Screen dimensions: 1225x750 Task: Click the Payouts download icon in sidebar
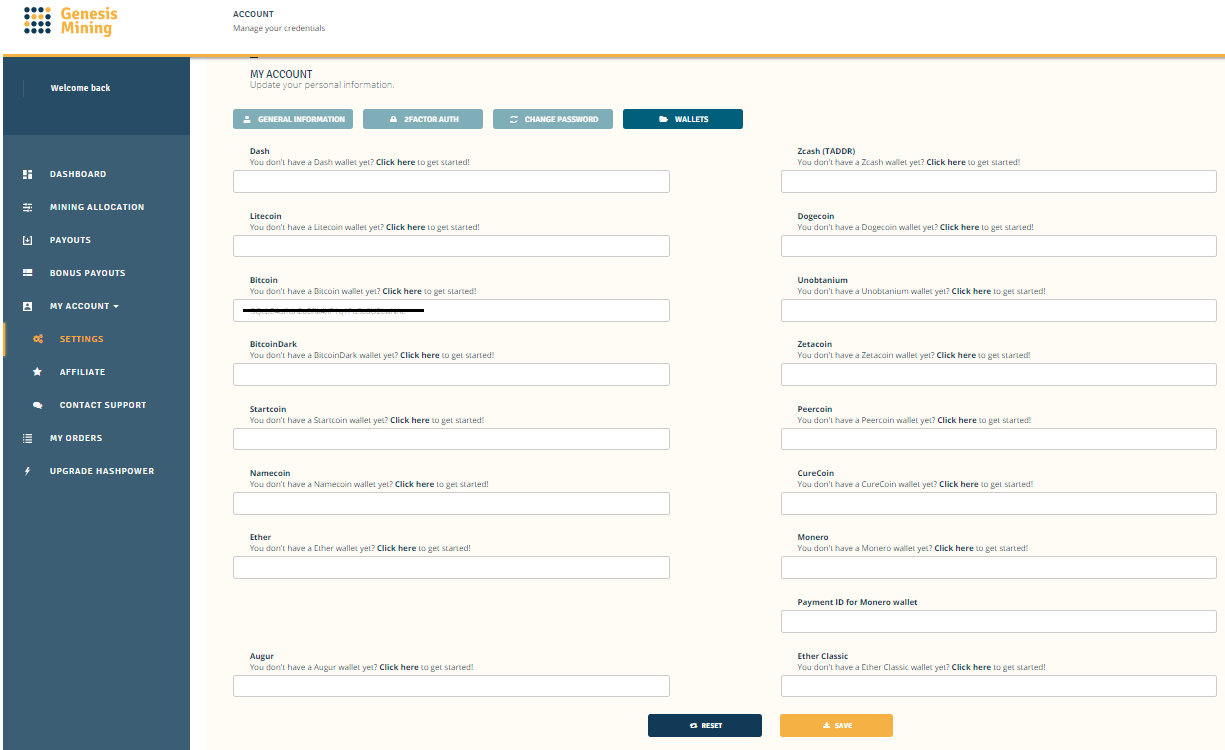28,240
